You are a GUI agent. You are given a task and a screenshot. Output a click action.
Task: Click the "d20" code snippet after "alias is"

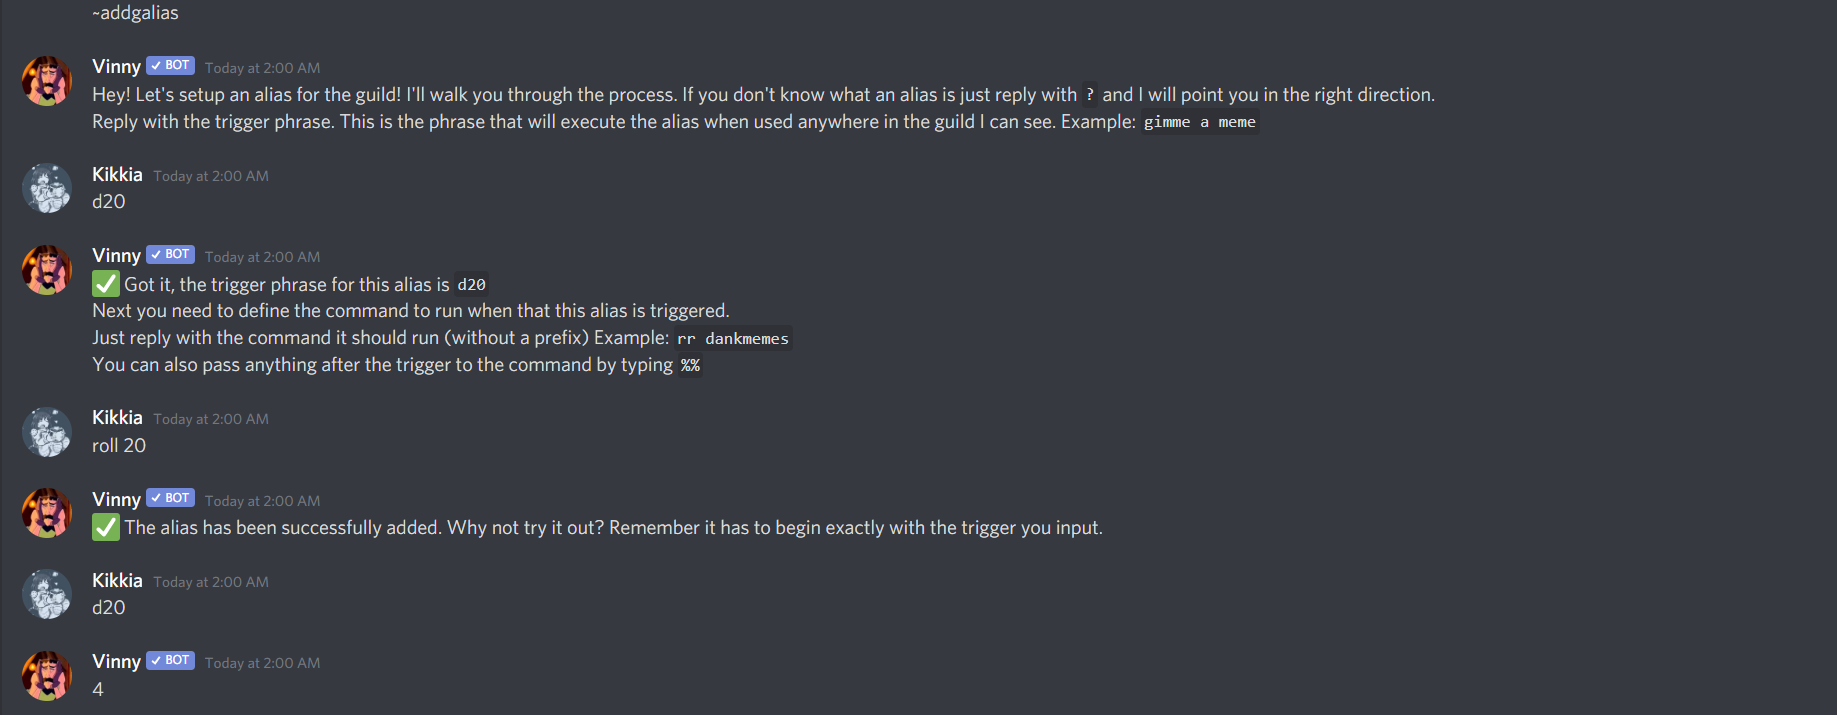coord(471,285)
